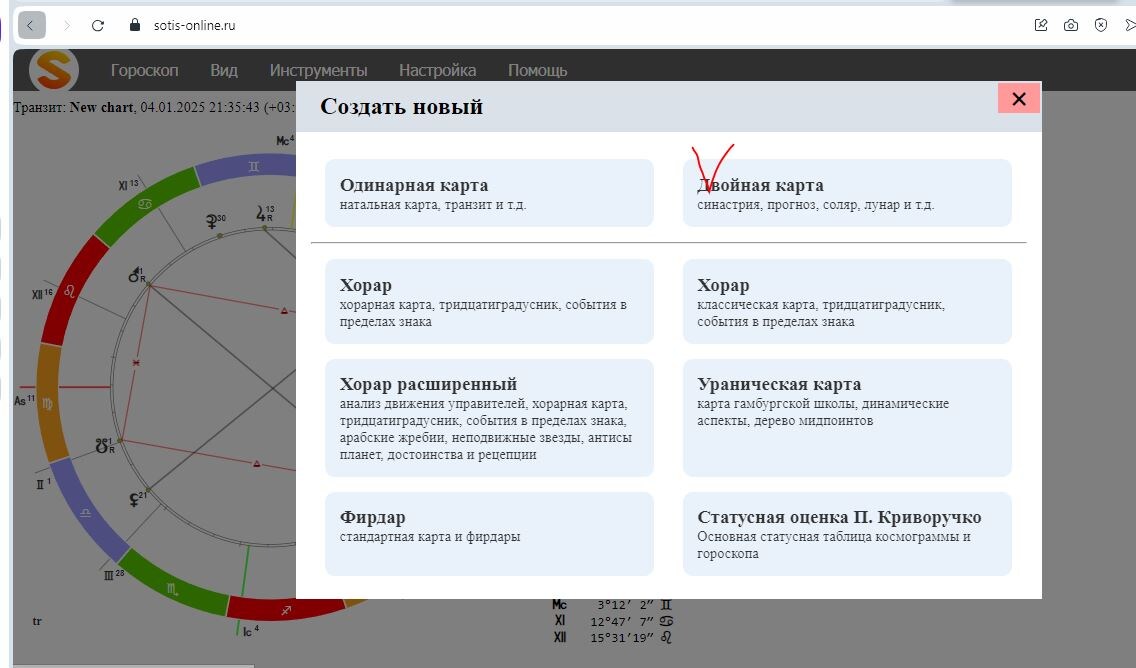Open the tracking protection shield icon

coord(1102,25)
